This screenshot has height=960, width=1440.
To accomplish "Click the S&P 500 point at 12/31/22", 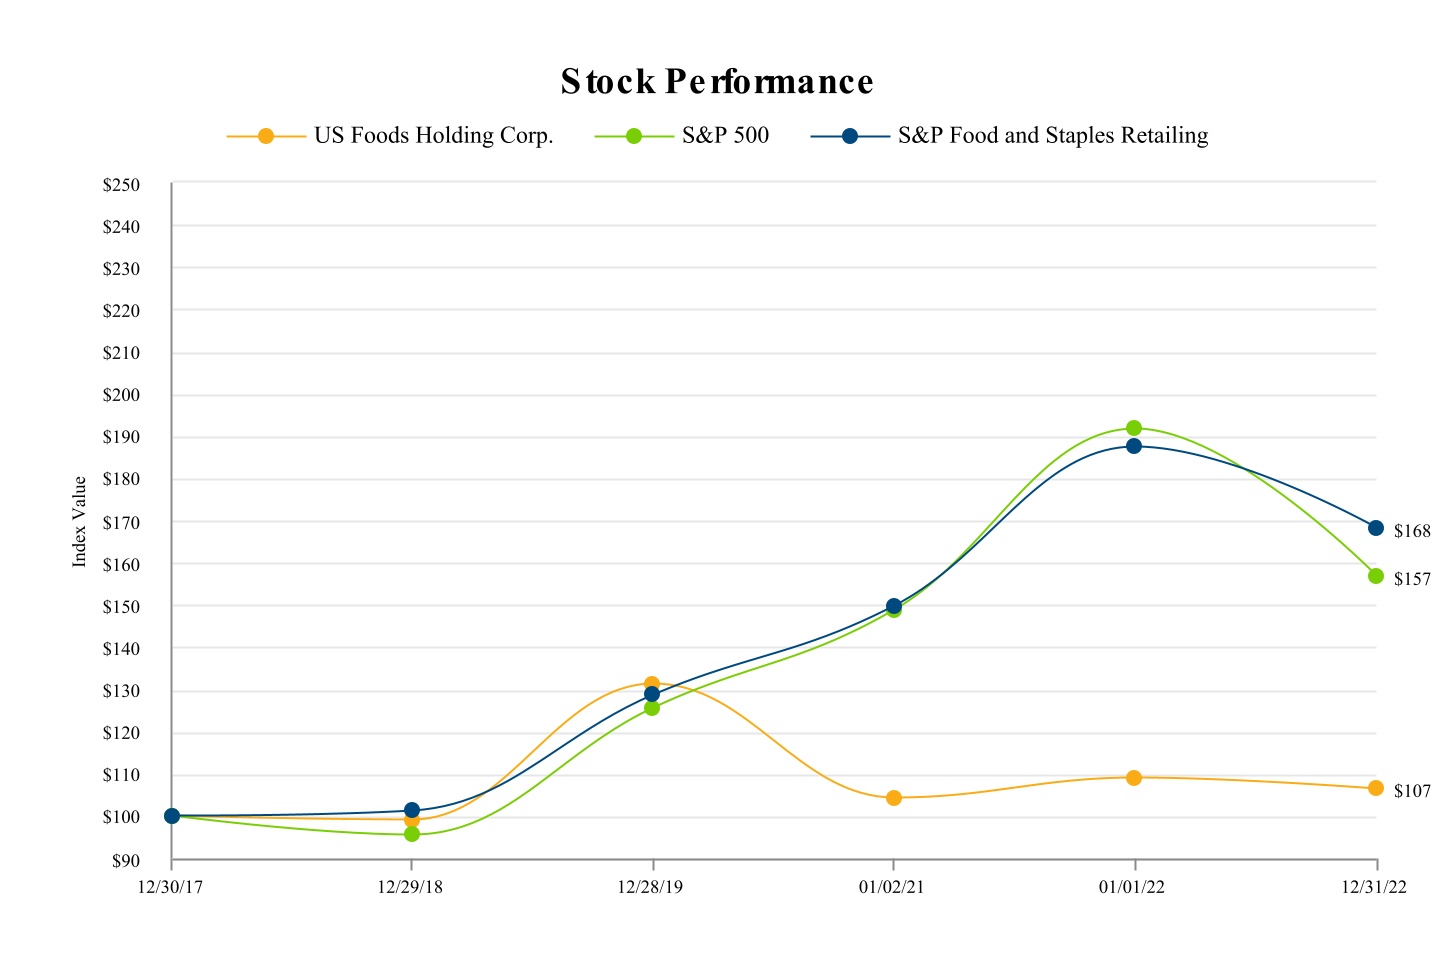I will [x=1376, y=576].
